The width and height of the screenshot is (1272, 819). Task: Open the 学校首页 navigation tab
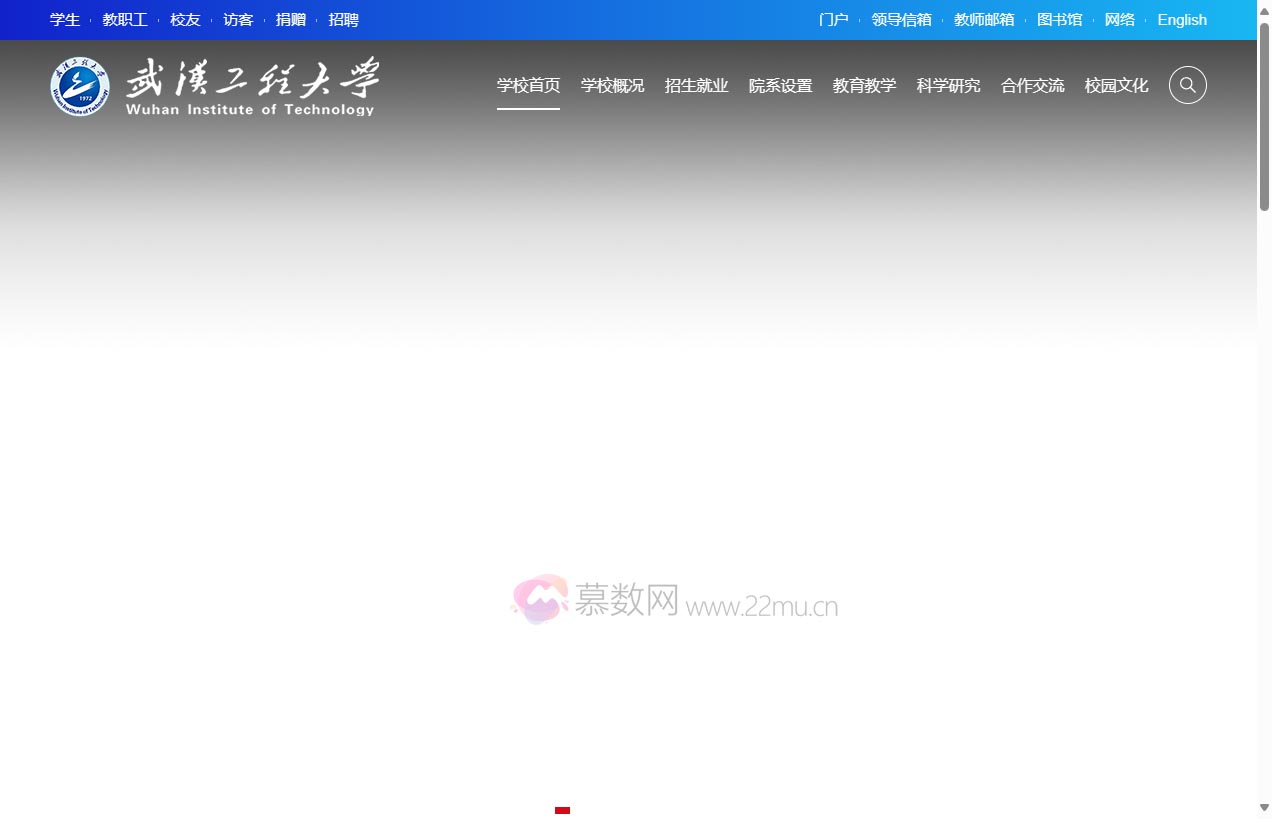coord(528,86)
